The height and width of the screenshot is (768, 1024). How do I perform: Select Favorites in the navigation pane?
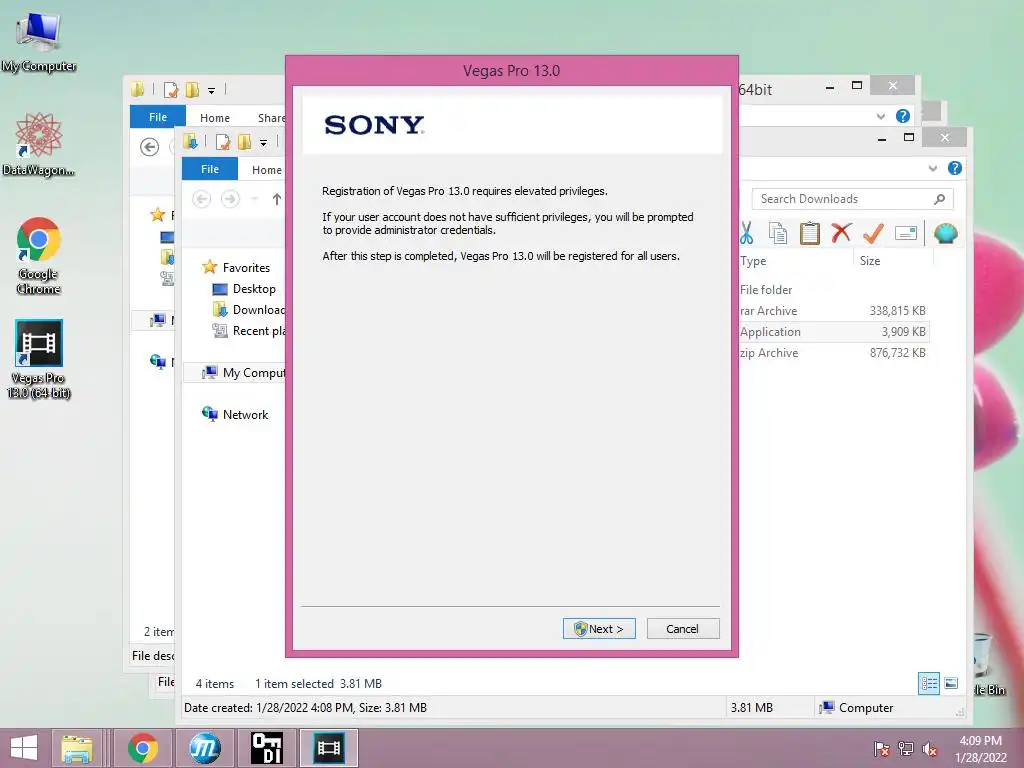tap(236, 267)
